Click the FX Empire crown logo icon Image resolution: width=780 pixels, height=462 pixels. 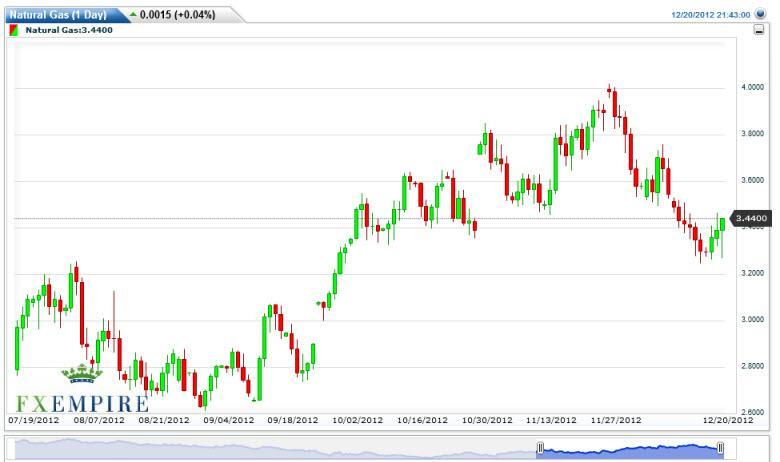point(82,374)
